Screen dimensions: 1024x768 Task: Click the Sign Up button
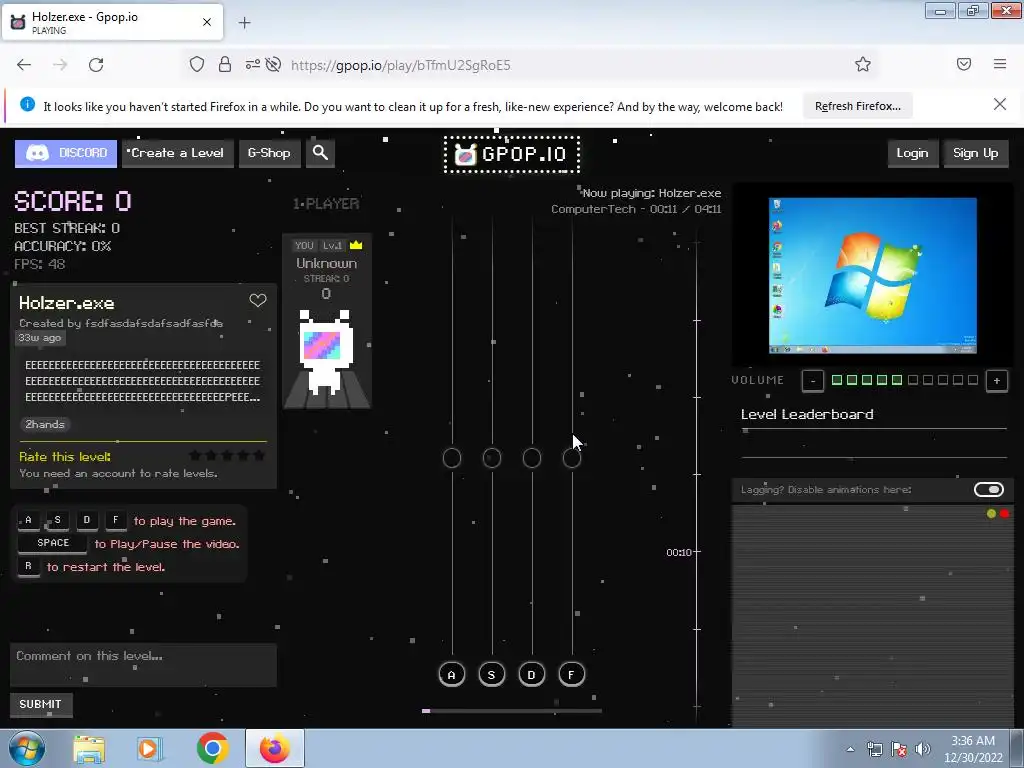tap(975, 153)
